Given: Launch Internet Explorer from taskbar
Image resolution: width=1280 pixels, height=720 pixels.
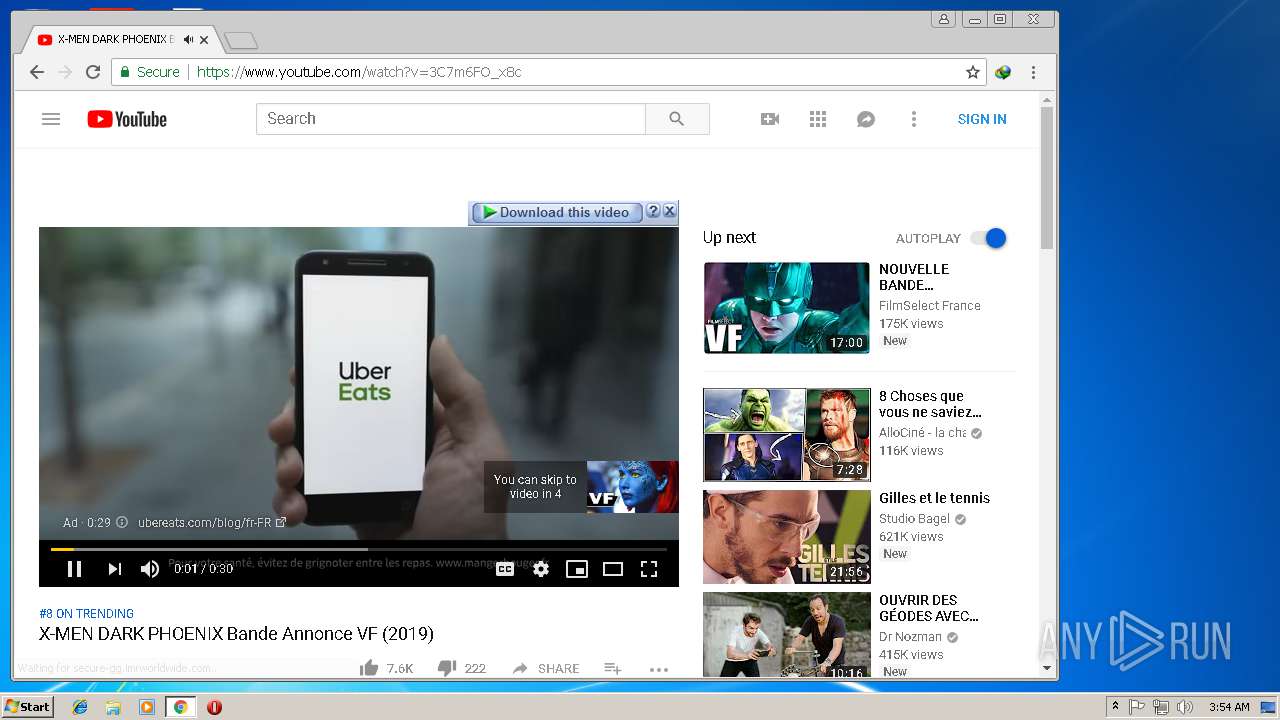Looking at the screenshot, I should [x=80, y=707].
